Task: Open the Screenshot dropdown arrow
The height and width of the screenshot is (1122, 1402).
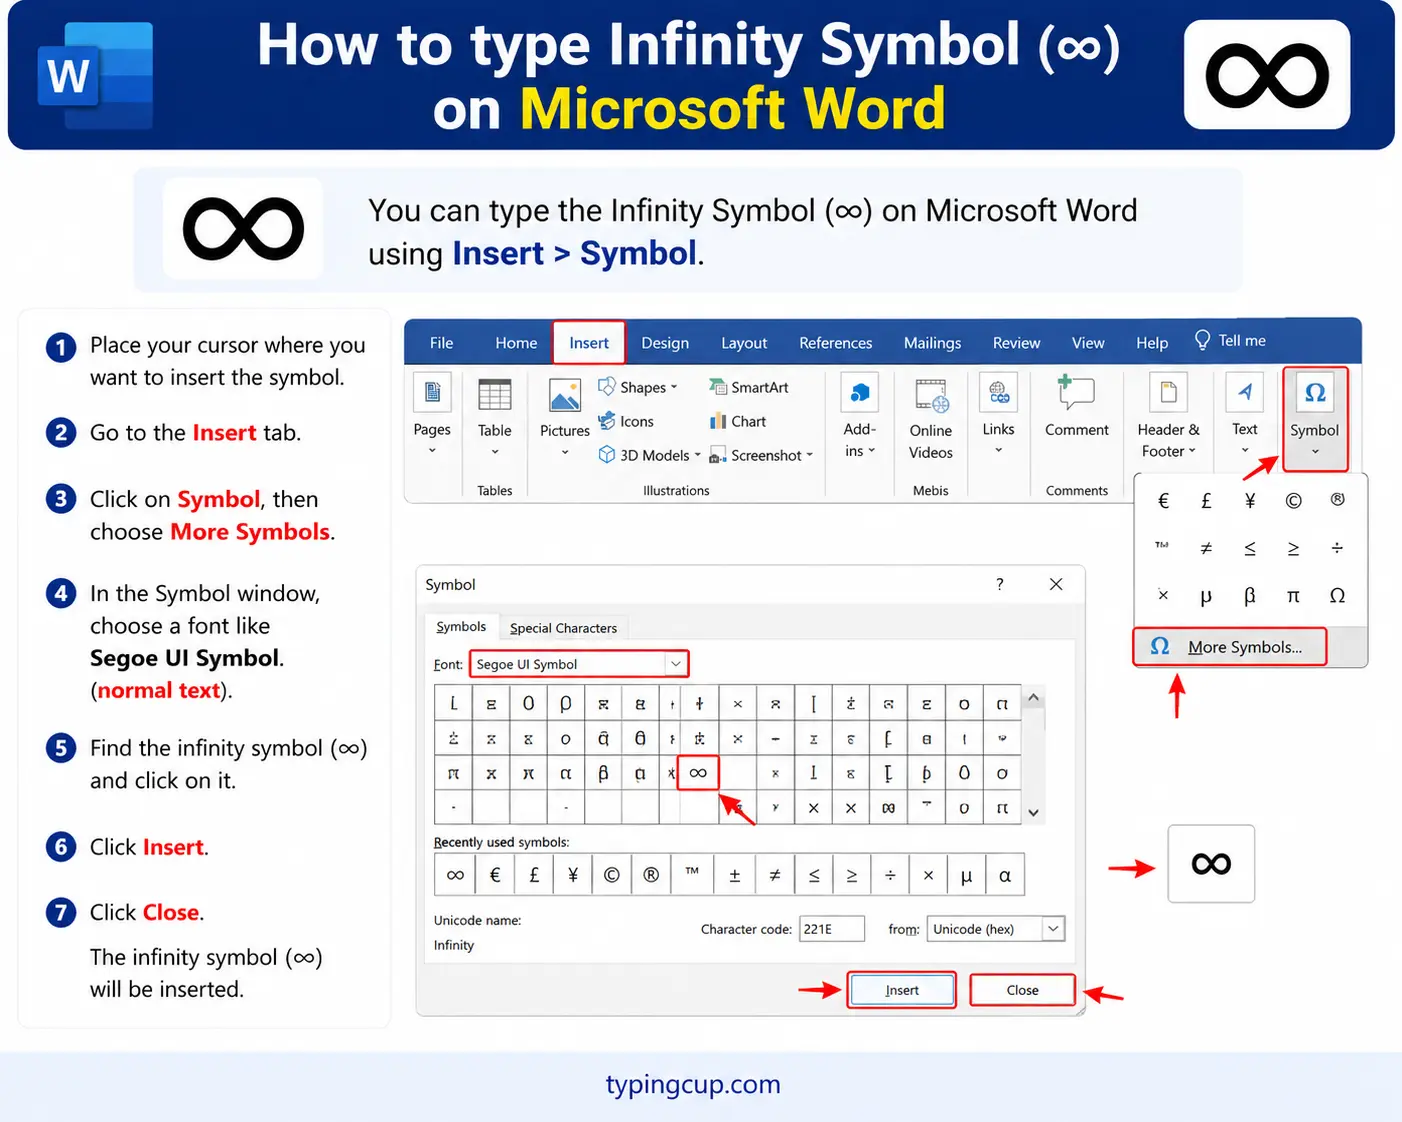Action: coord(810,455)
